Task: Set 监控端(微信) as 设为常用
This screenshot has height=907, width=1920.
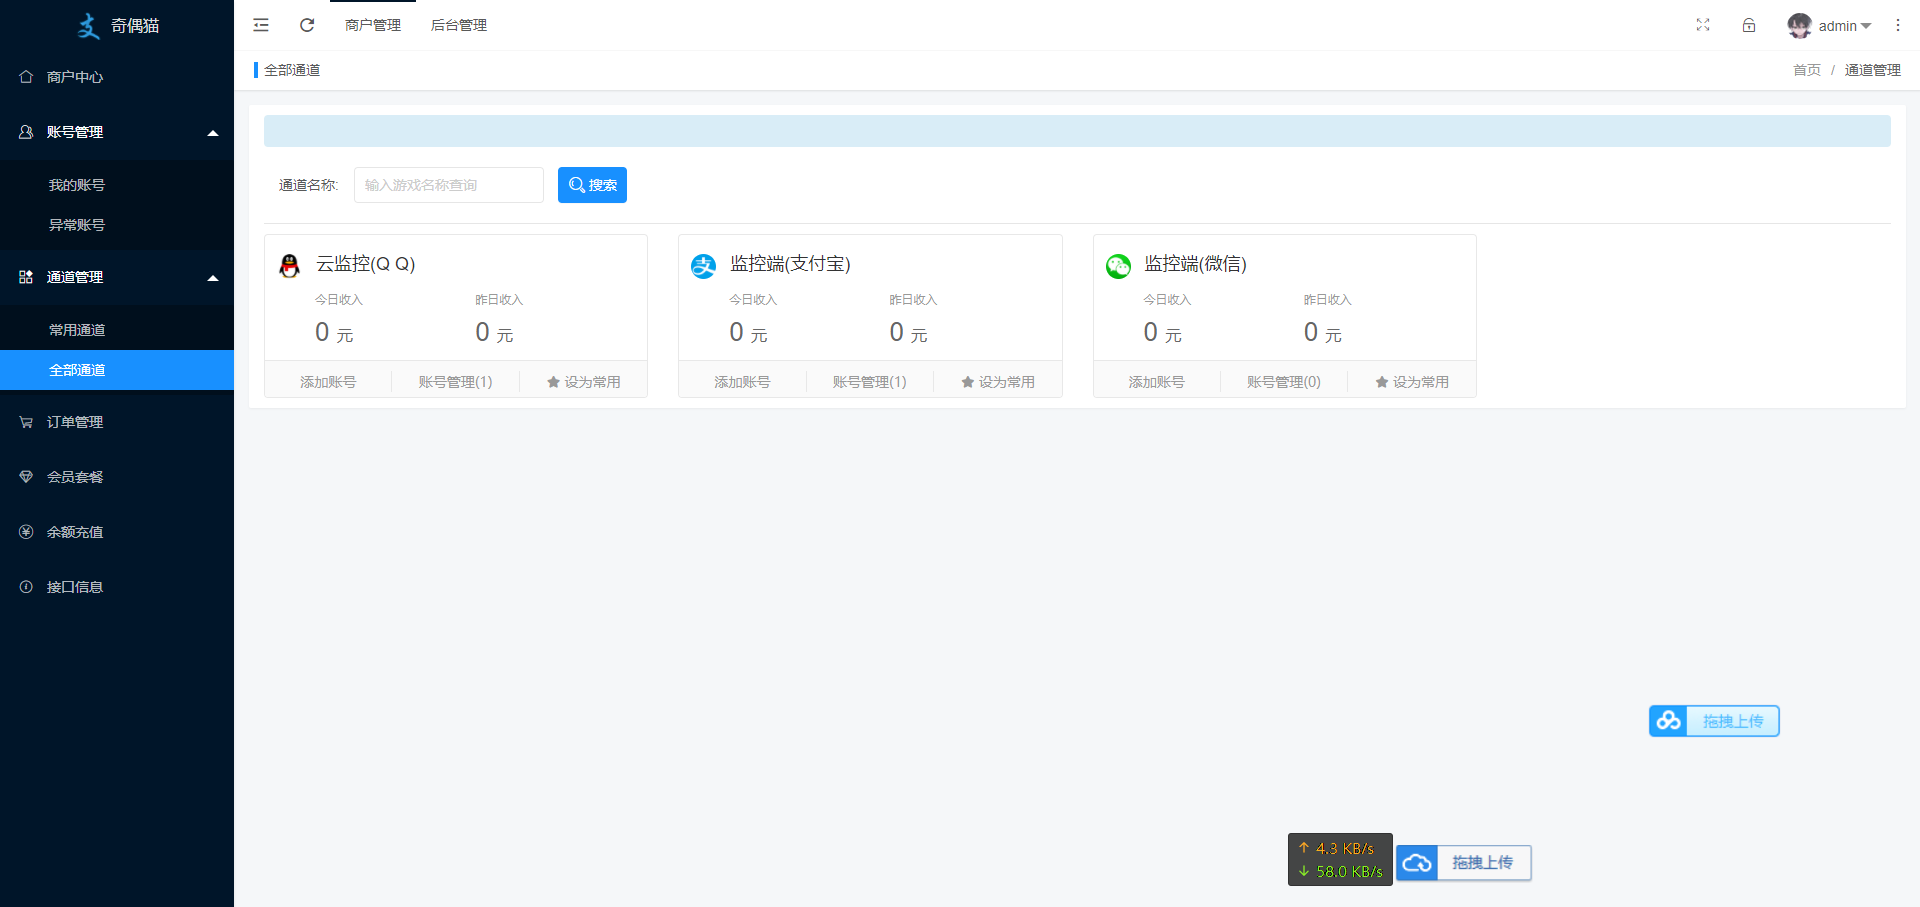Action: [1412, 382]
